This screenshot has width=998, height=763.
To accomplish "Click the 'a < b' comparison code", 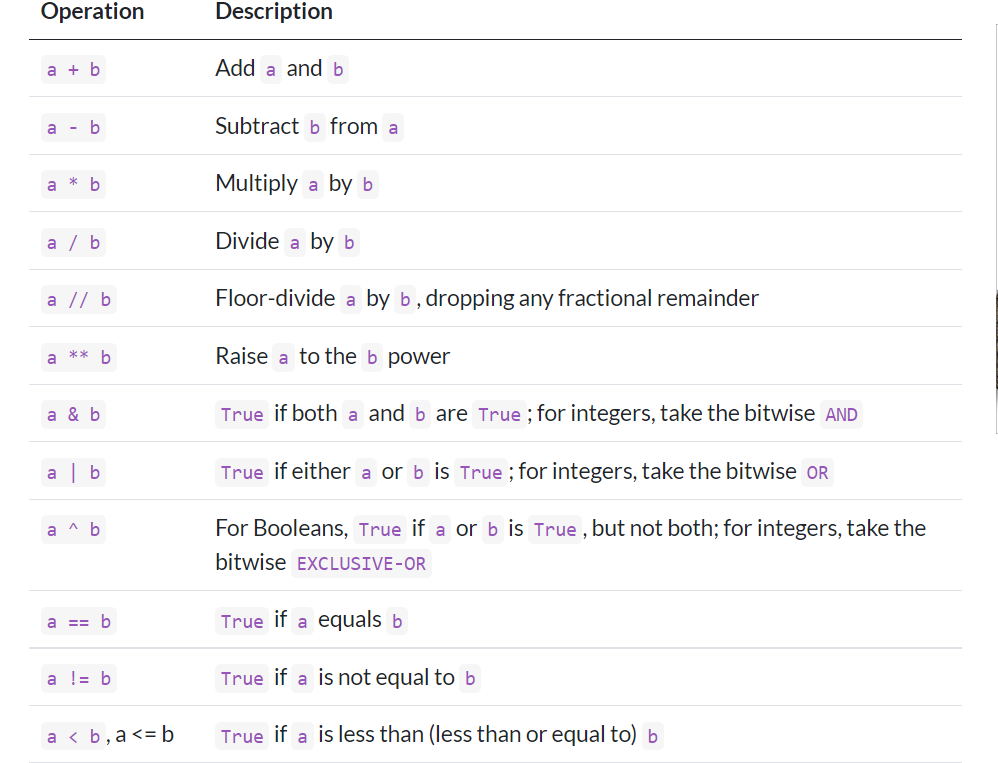I will click(x=73, y=737).
